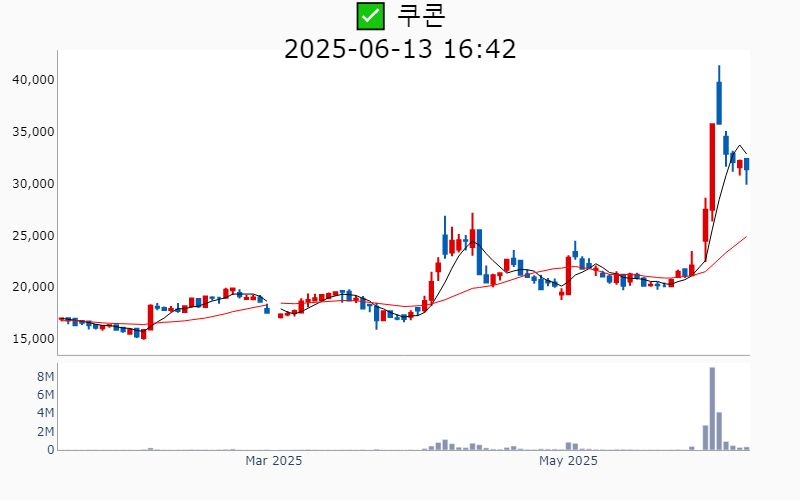Screen dimensions: 800x500
Task: Click the 20,000 price axis label
Action: pos(33,287)
